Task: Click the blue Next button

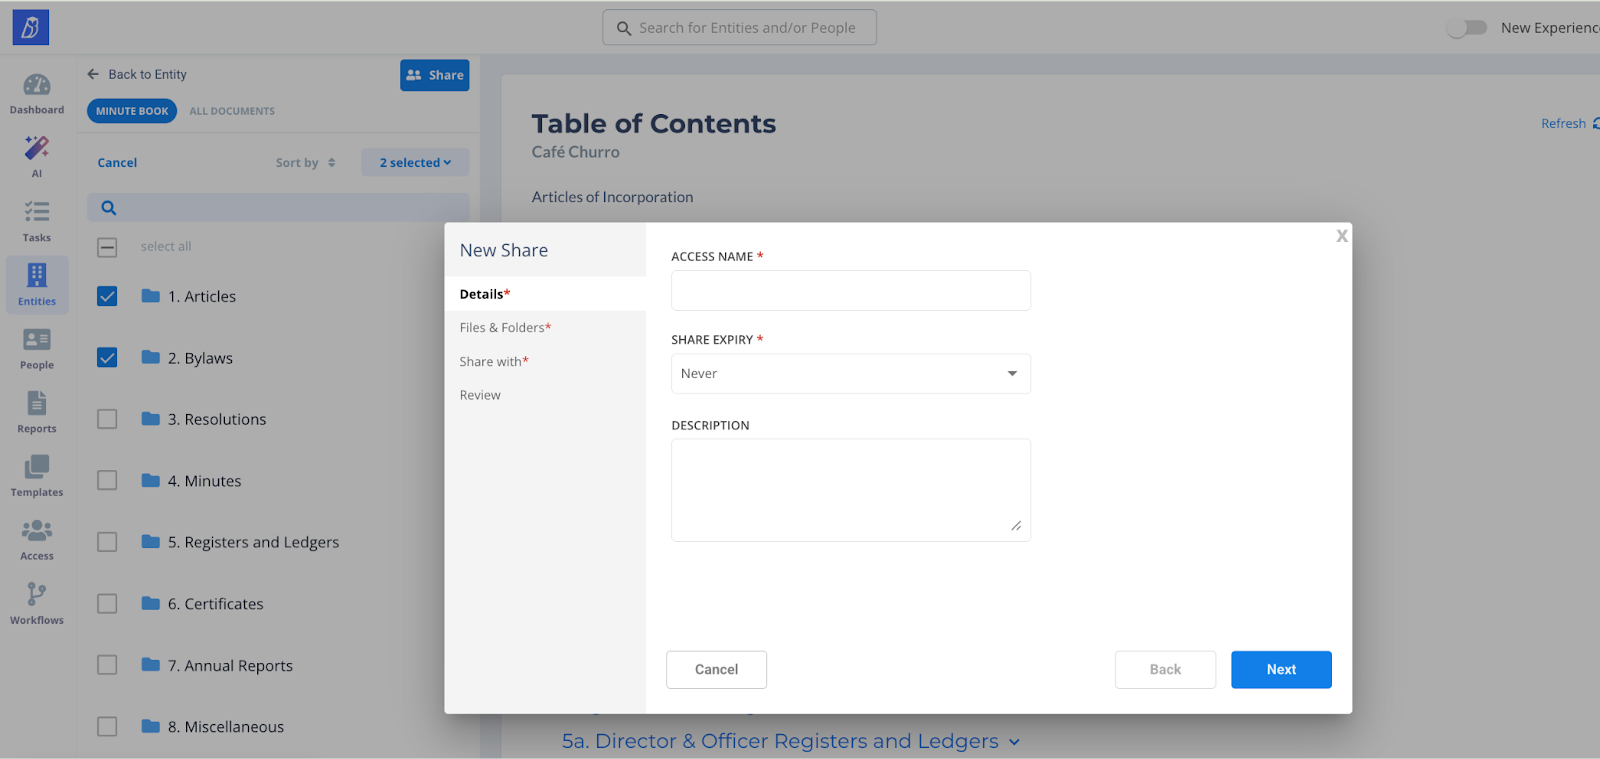Action: click(1280, 670)
